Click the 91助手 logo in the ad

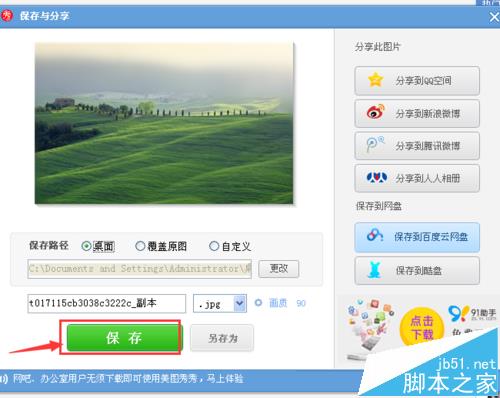472,314
